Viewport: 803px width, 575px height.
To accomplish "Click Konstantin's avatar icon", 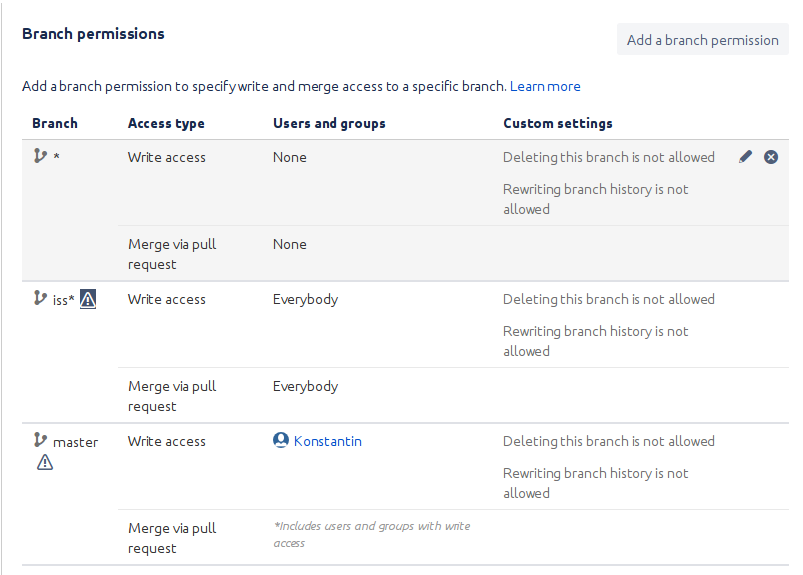I will [281, 440].
